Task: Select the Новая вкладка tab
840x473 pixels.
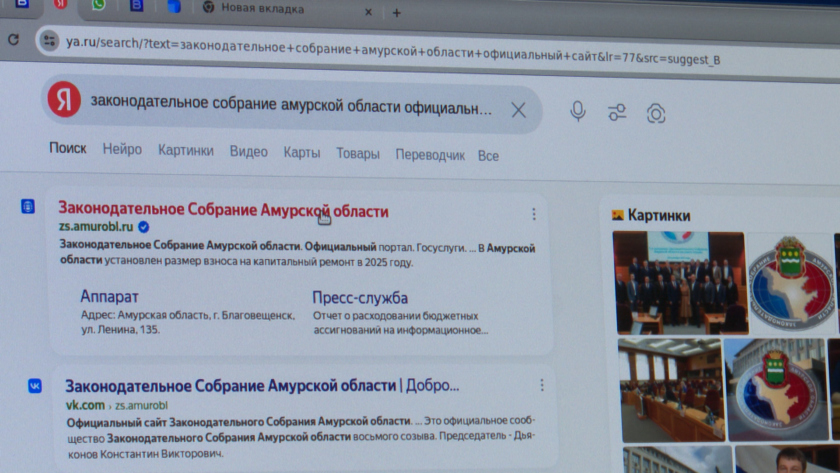Action: (x=261, y=9)
